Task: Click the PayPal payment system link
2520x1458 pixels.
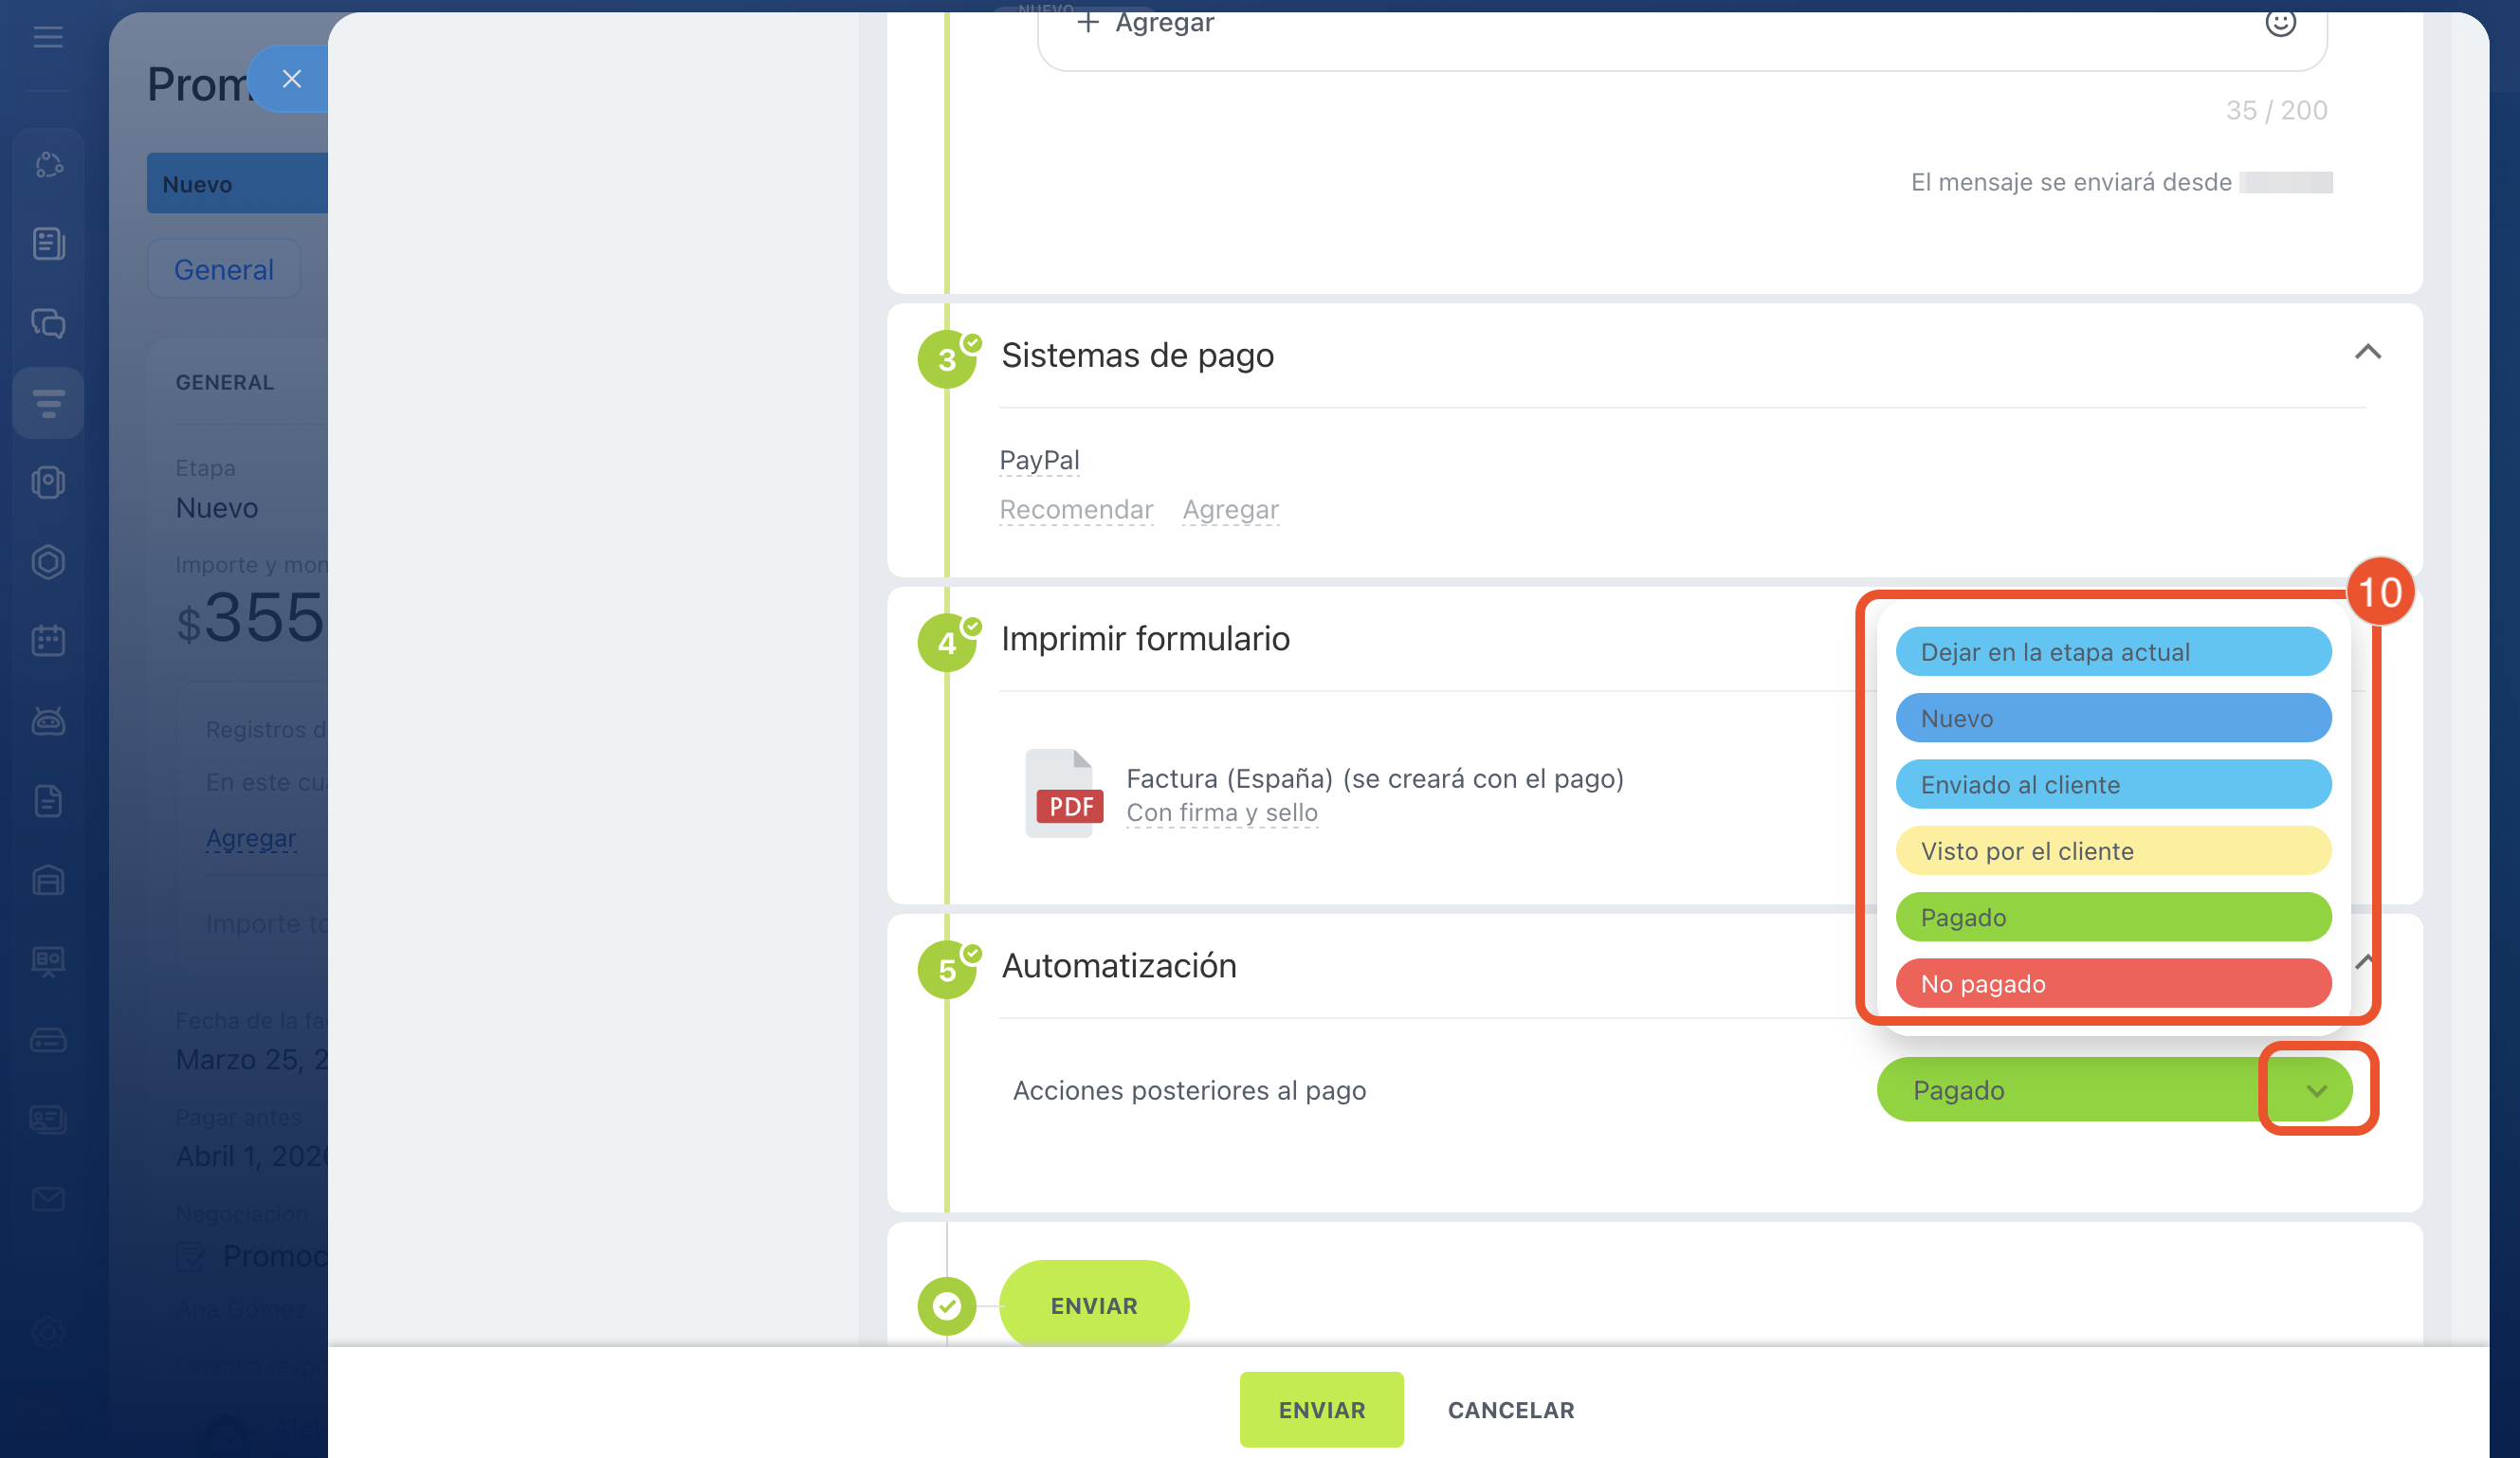Action: coord(1039,460)
